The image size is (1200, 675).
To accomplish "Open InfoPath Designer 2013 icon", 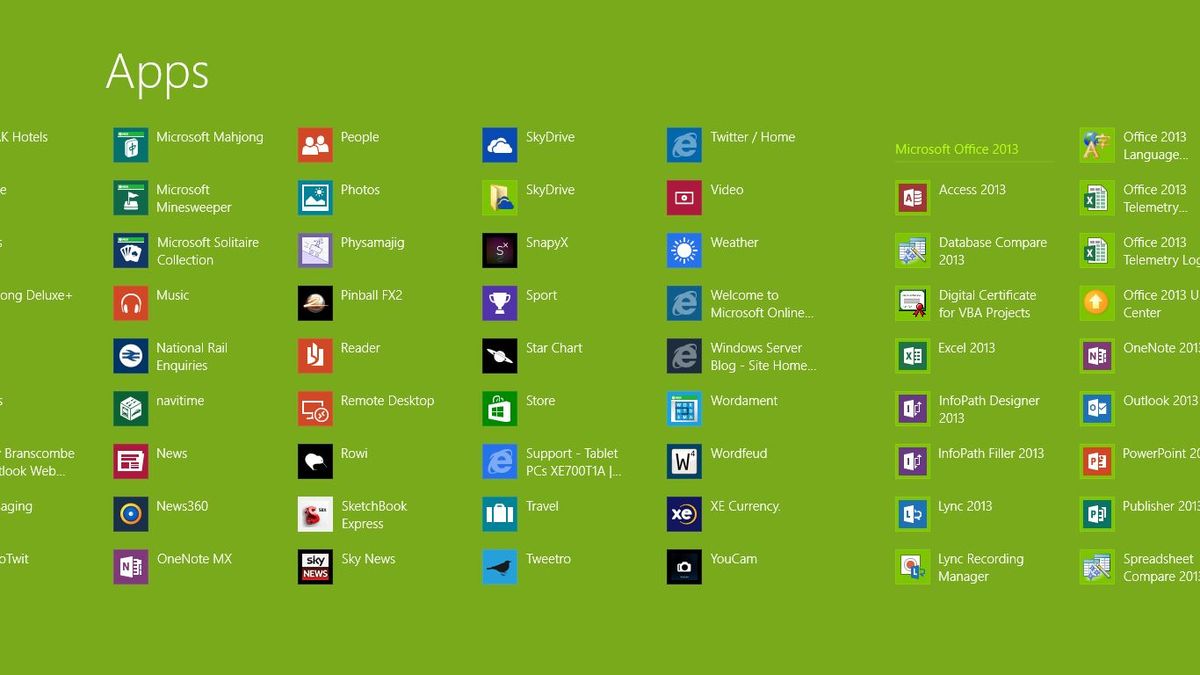I will click(912, 409).
